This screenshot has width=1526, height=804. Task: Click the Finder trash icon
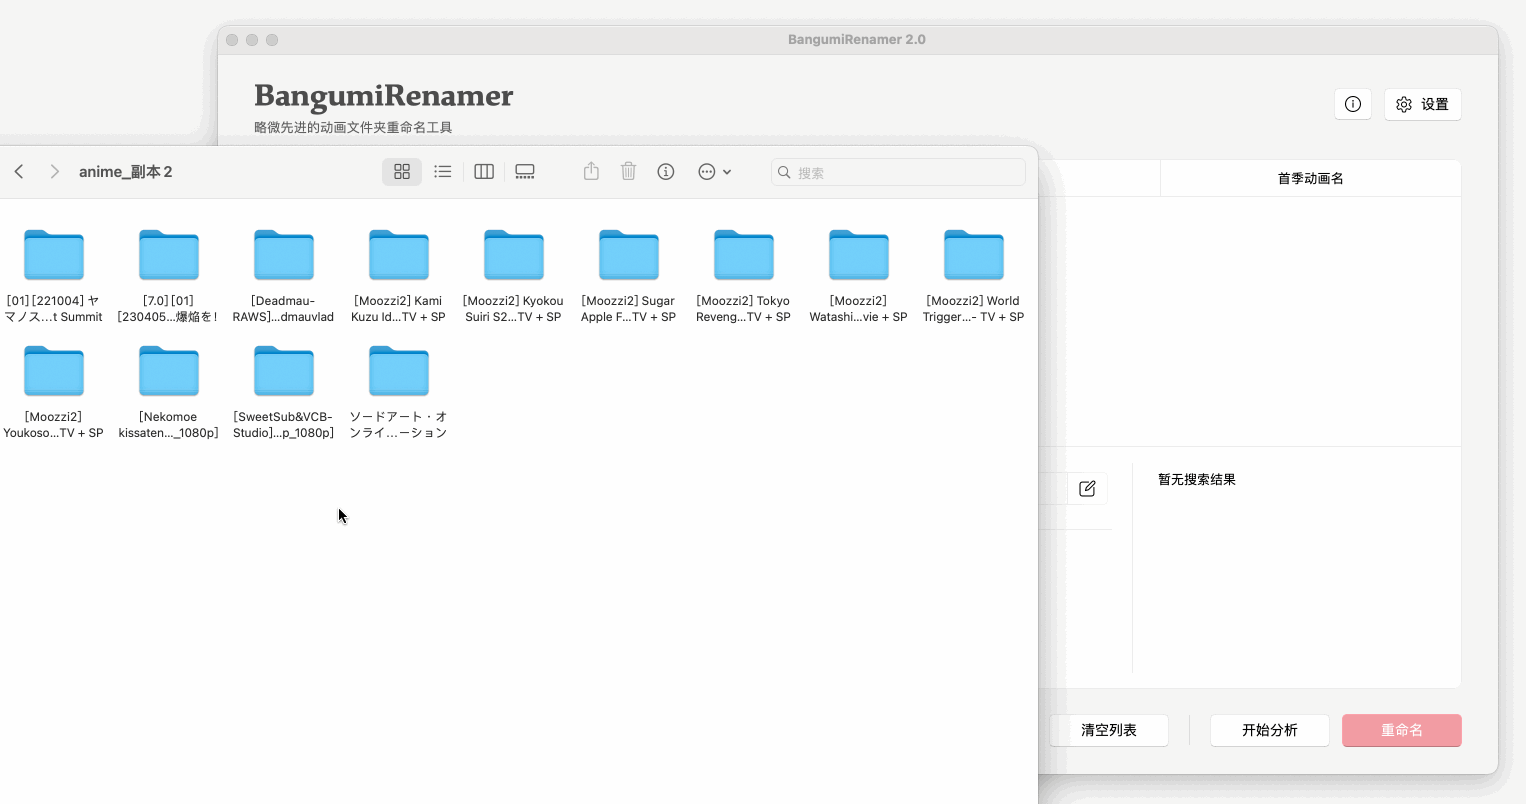point(628,172)
